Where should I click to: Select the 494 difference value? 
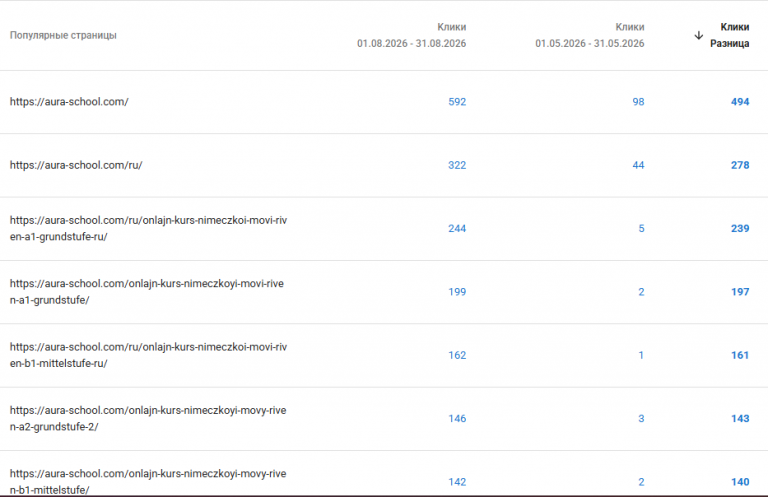[740, 102]
